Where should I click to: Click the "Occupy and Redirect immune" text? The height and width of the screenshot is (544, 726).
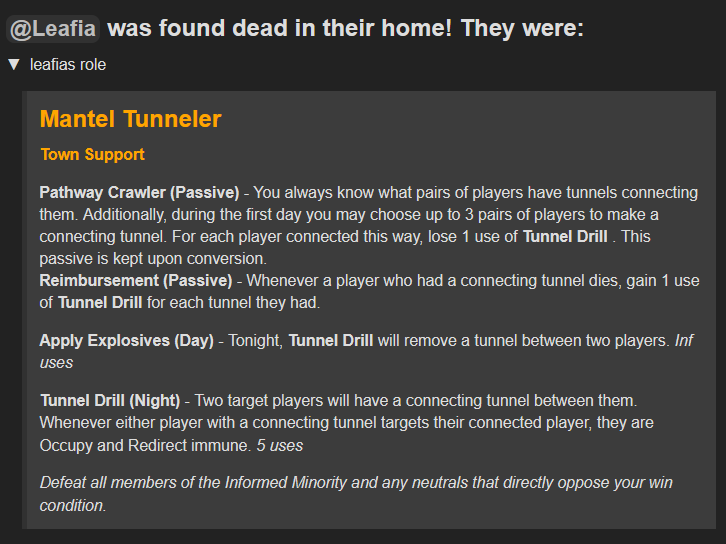pos(146,445)
